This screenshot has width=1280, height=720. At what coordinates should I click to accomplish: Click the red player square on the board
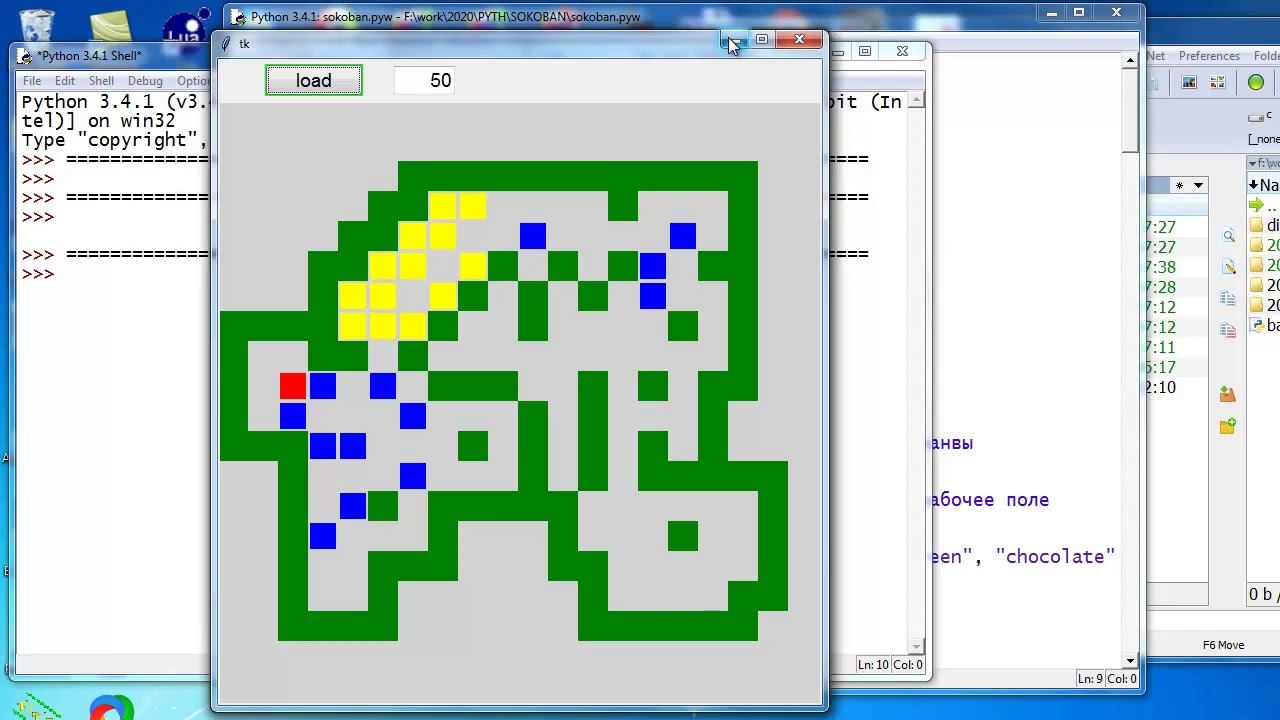pyautogui.click(x=293, y=386)
